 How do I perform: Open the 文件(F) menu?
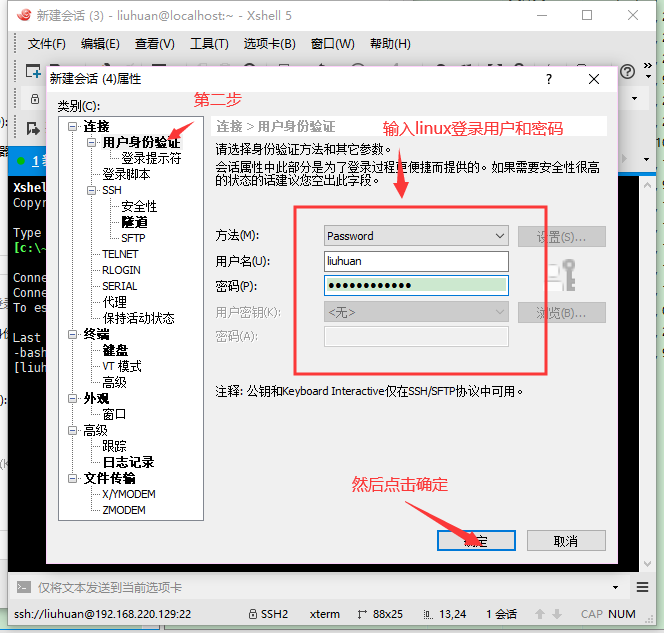pyautogui.click(x=47, y=44)
